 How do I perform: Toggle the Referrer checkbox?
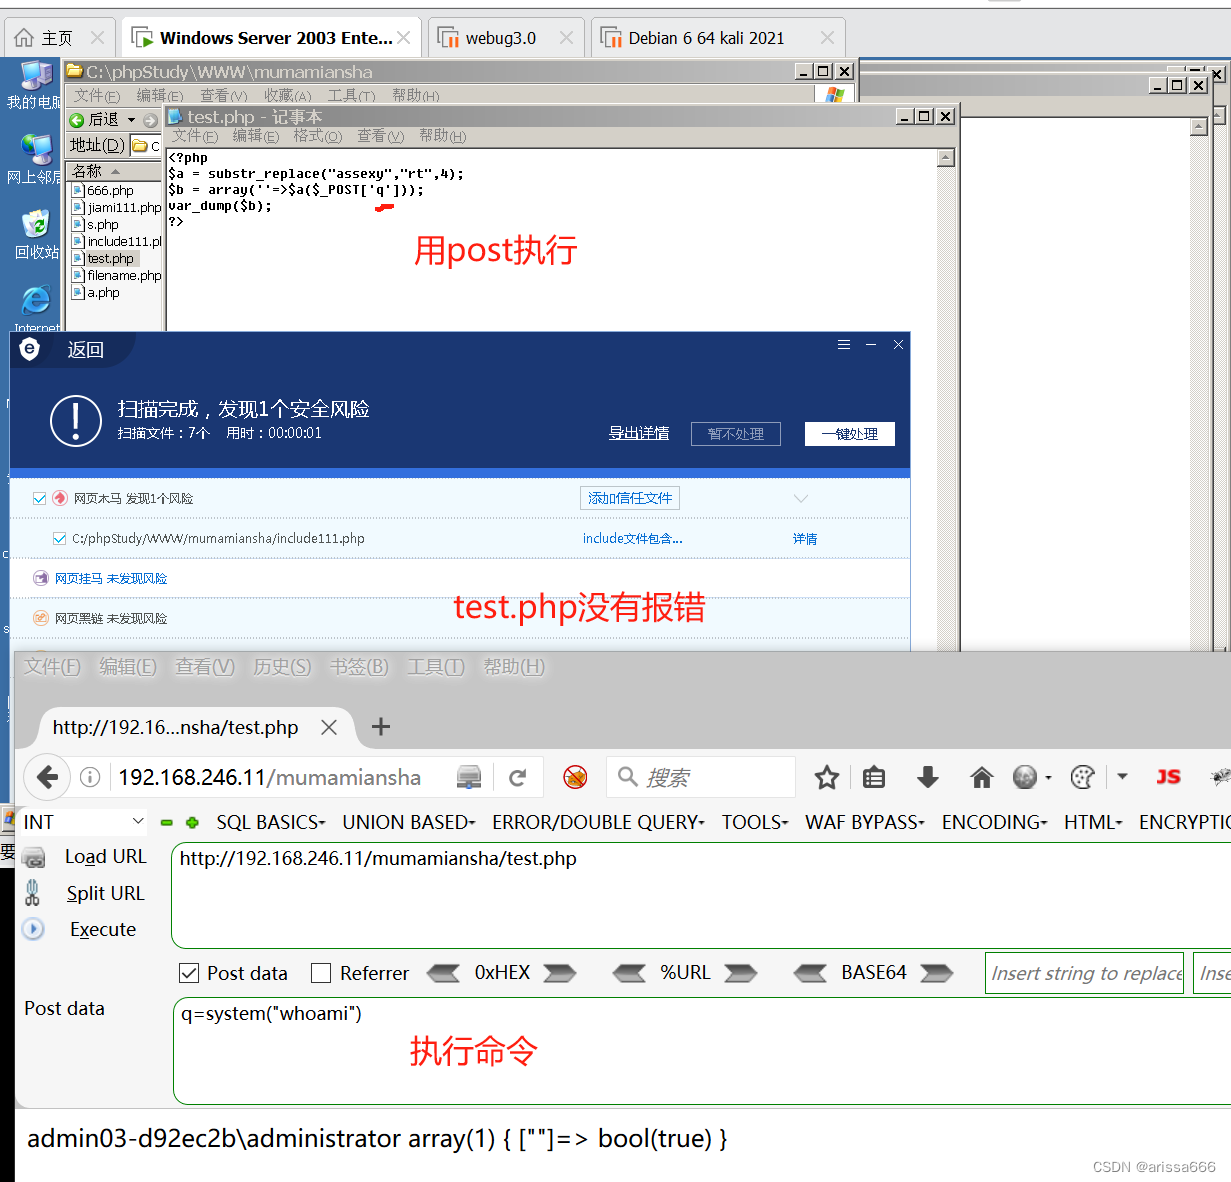point(321,973)
